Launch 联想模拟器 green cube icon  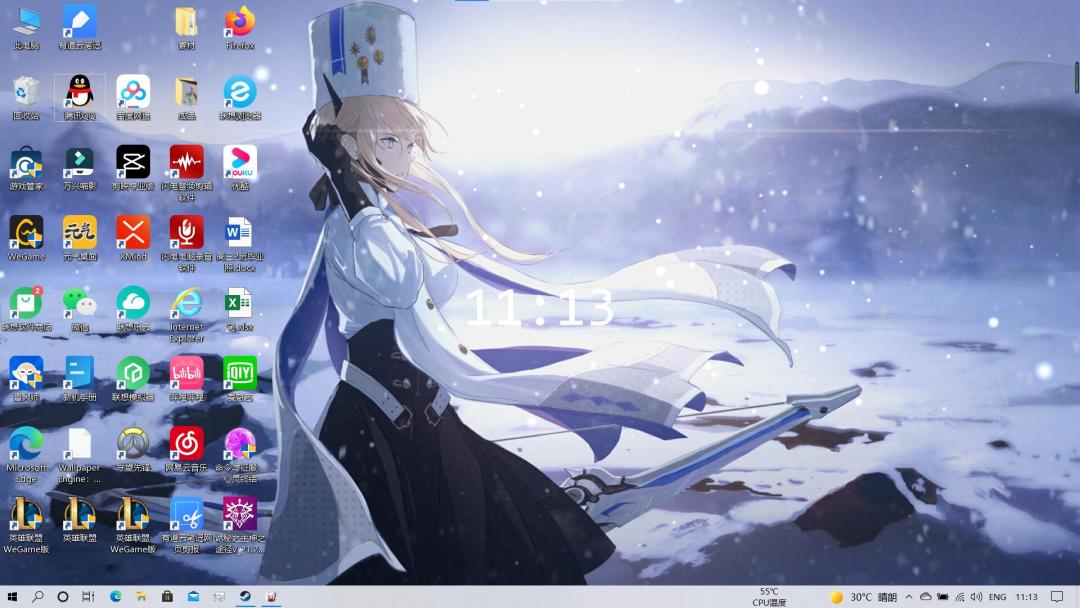click(x=133, y=379)
